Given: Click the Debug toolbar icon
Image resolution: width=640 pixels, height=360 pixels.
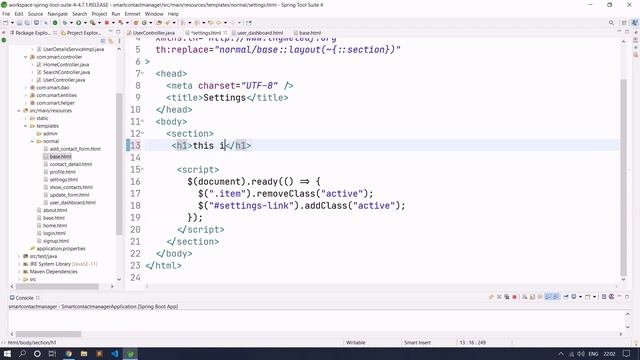Looking at the screenshot, I should coord(65,23).
